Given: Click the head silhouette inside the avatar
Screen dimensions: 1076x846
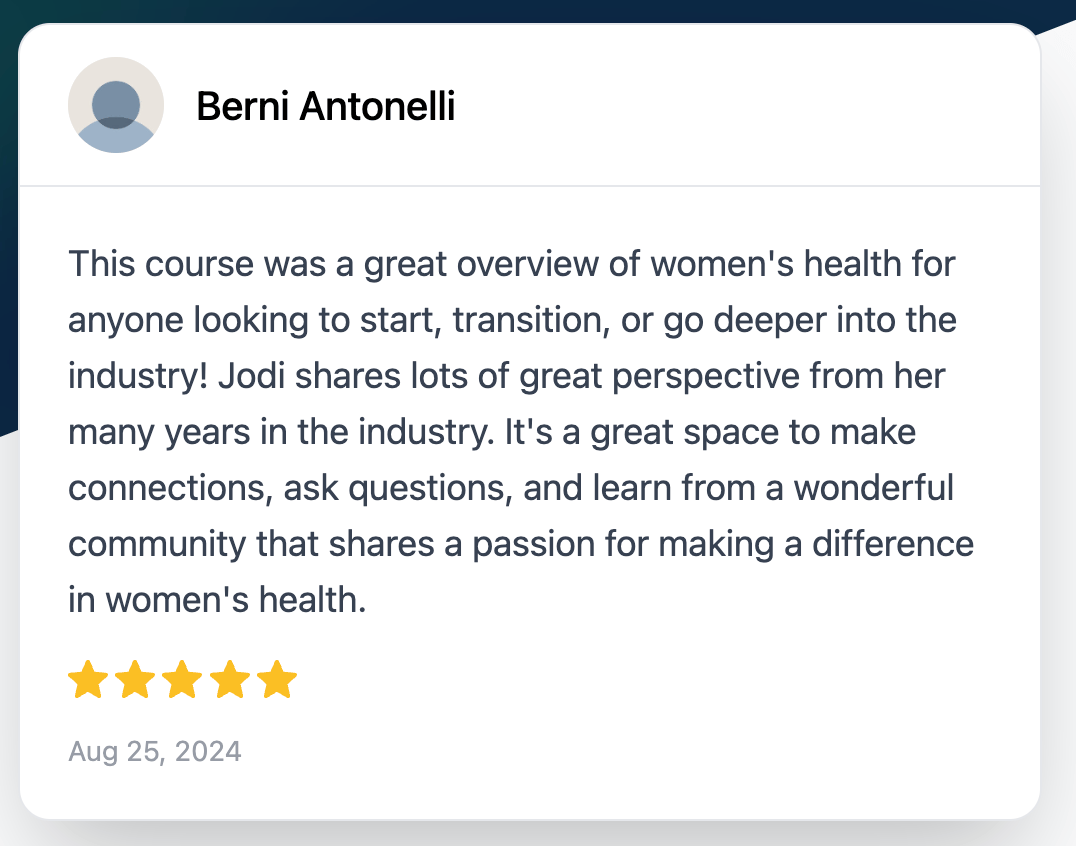Looking at the screenshot, I should point(116,104).
